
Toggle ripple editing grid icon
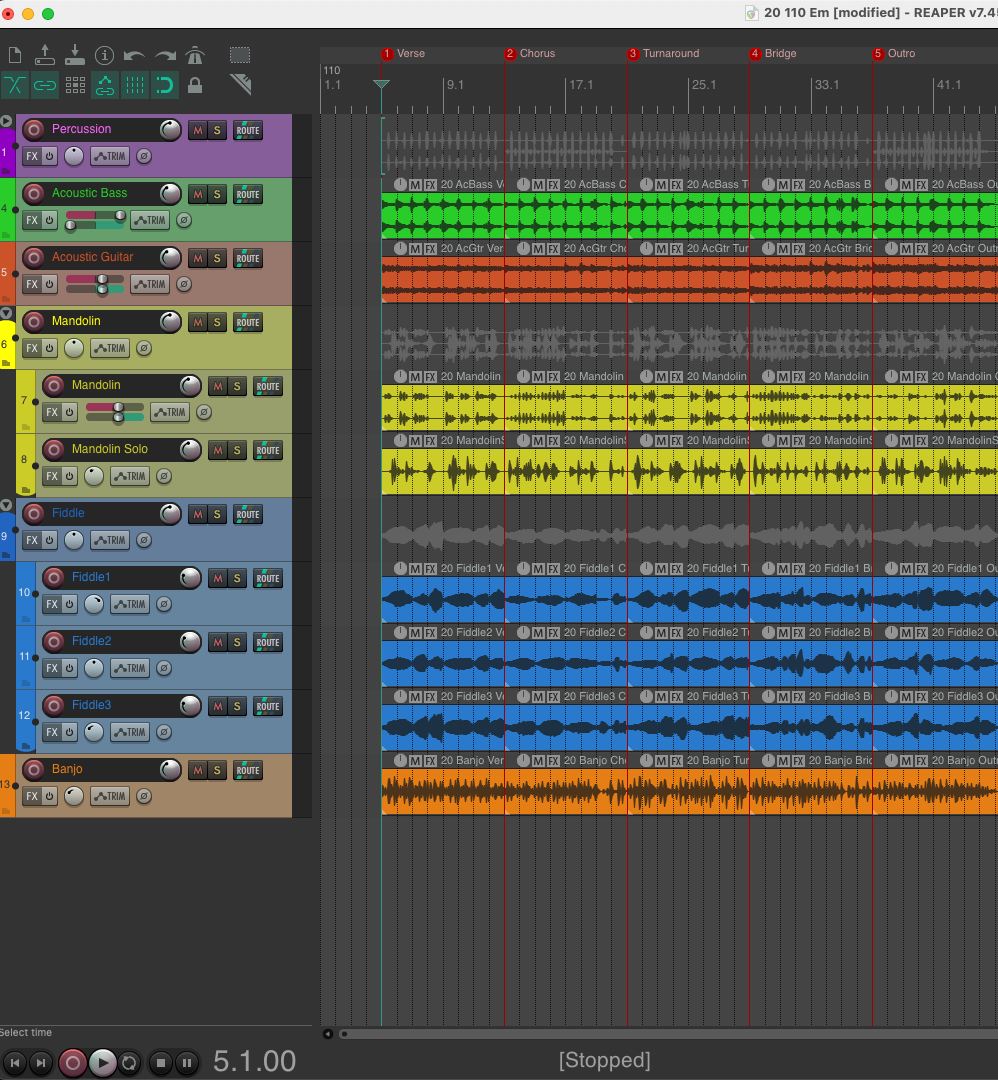click(75, 85)
